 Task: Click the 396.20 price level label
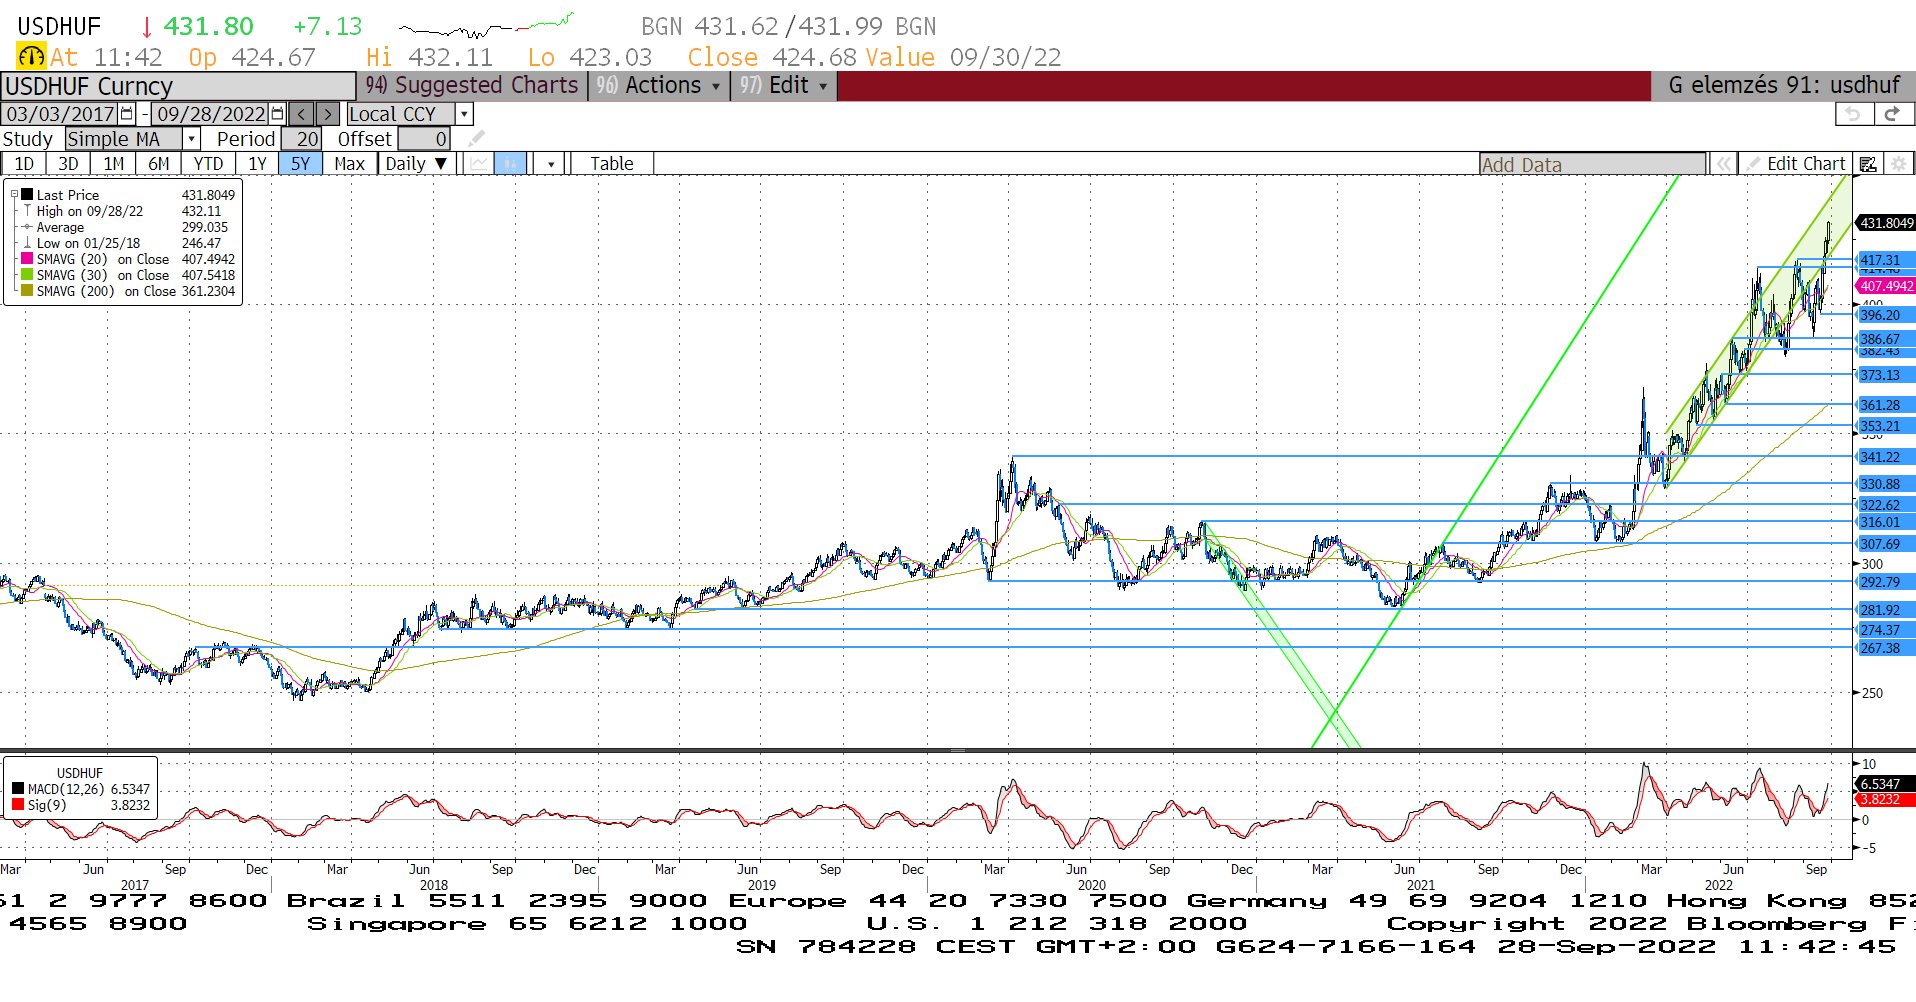1886,315
